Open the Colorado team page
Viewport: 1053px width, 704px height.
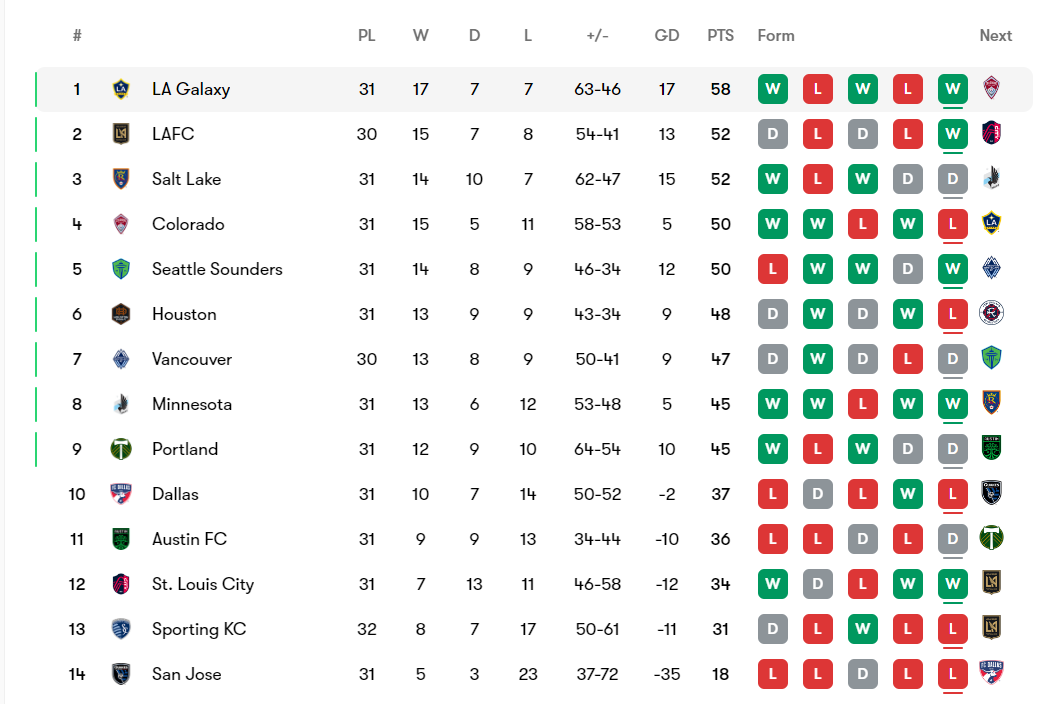[188, 224]
